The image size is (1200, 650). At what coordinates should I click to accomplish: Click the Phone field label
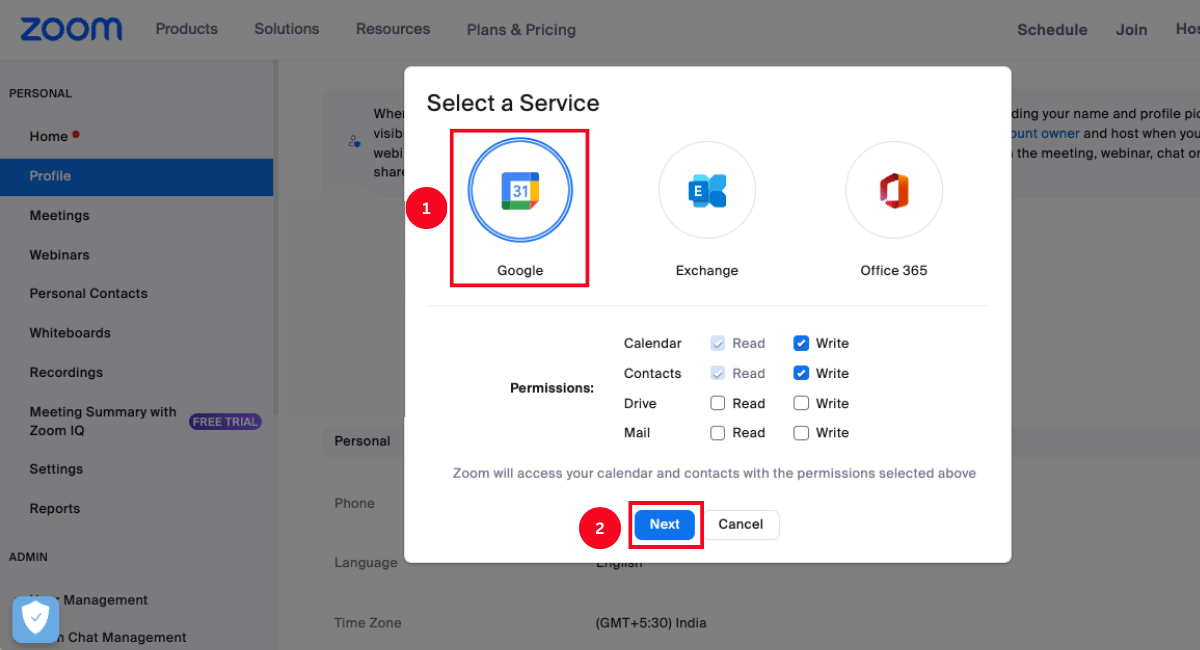point(355,503)
